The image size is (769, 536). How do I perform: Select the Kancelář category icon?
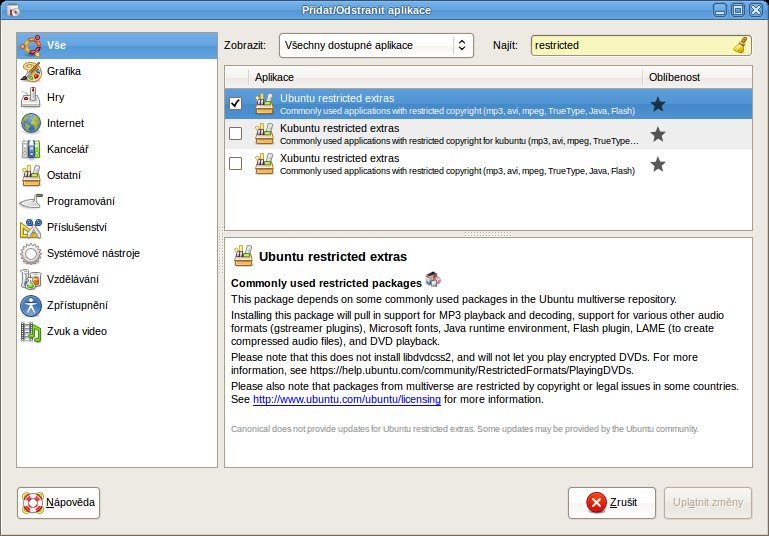pos(31,150)
